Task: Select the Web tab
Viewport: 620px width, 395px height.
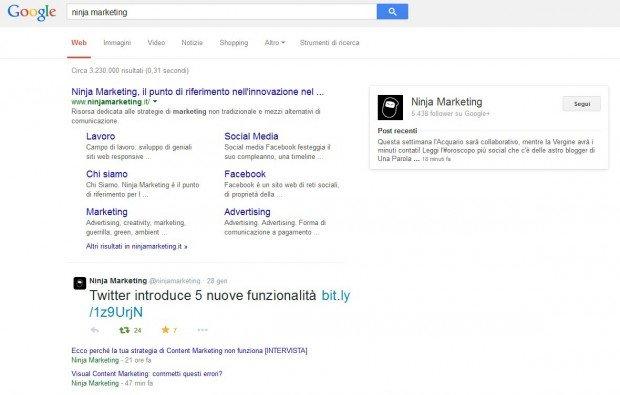Action: (x=79, y=43)
